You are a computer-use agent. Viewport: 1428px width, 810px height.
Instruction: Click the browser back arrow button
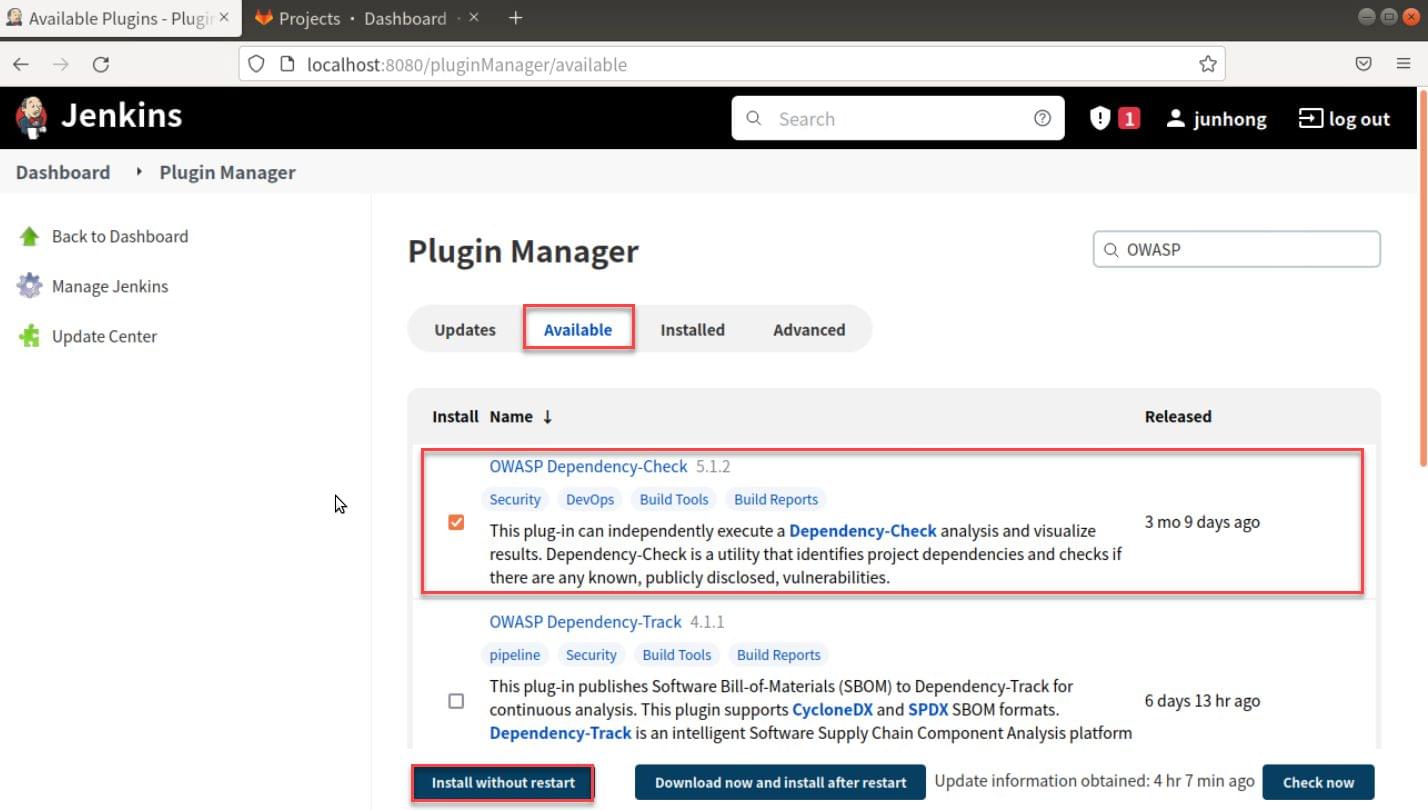pyautogui.click(x=21, y=64)
